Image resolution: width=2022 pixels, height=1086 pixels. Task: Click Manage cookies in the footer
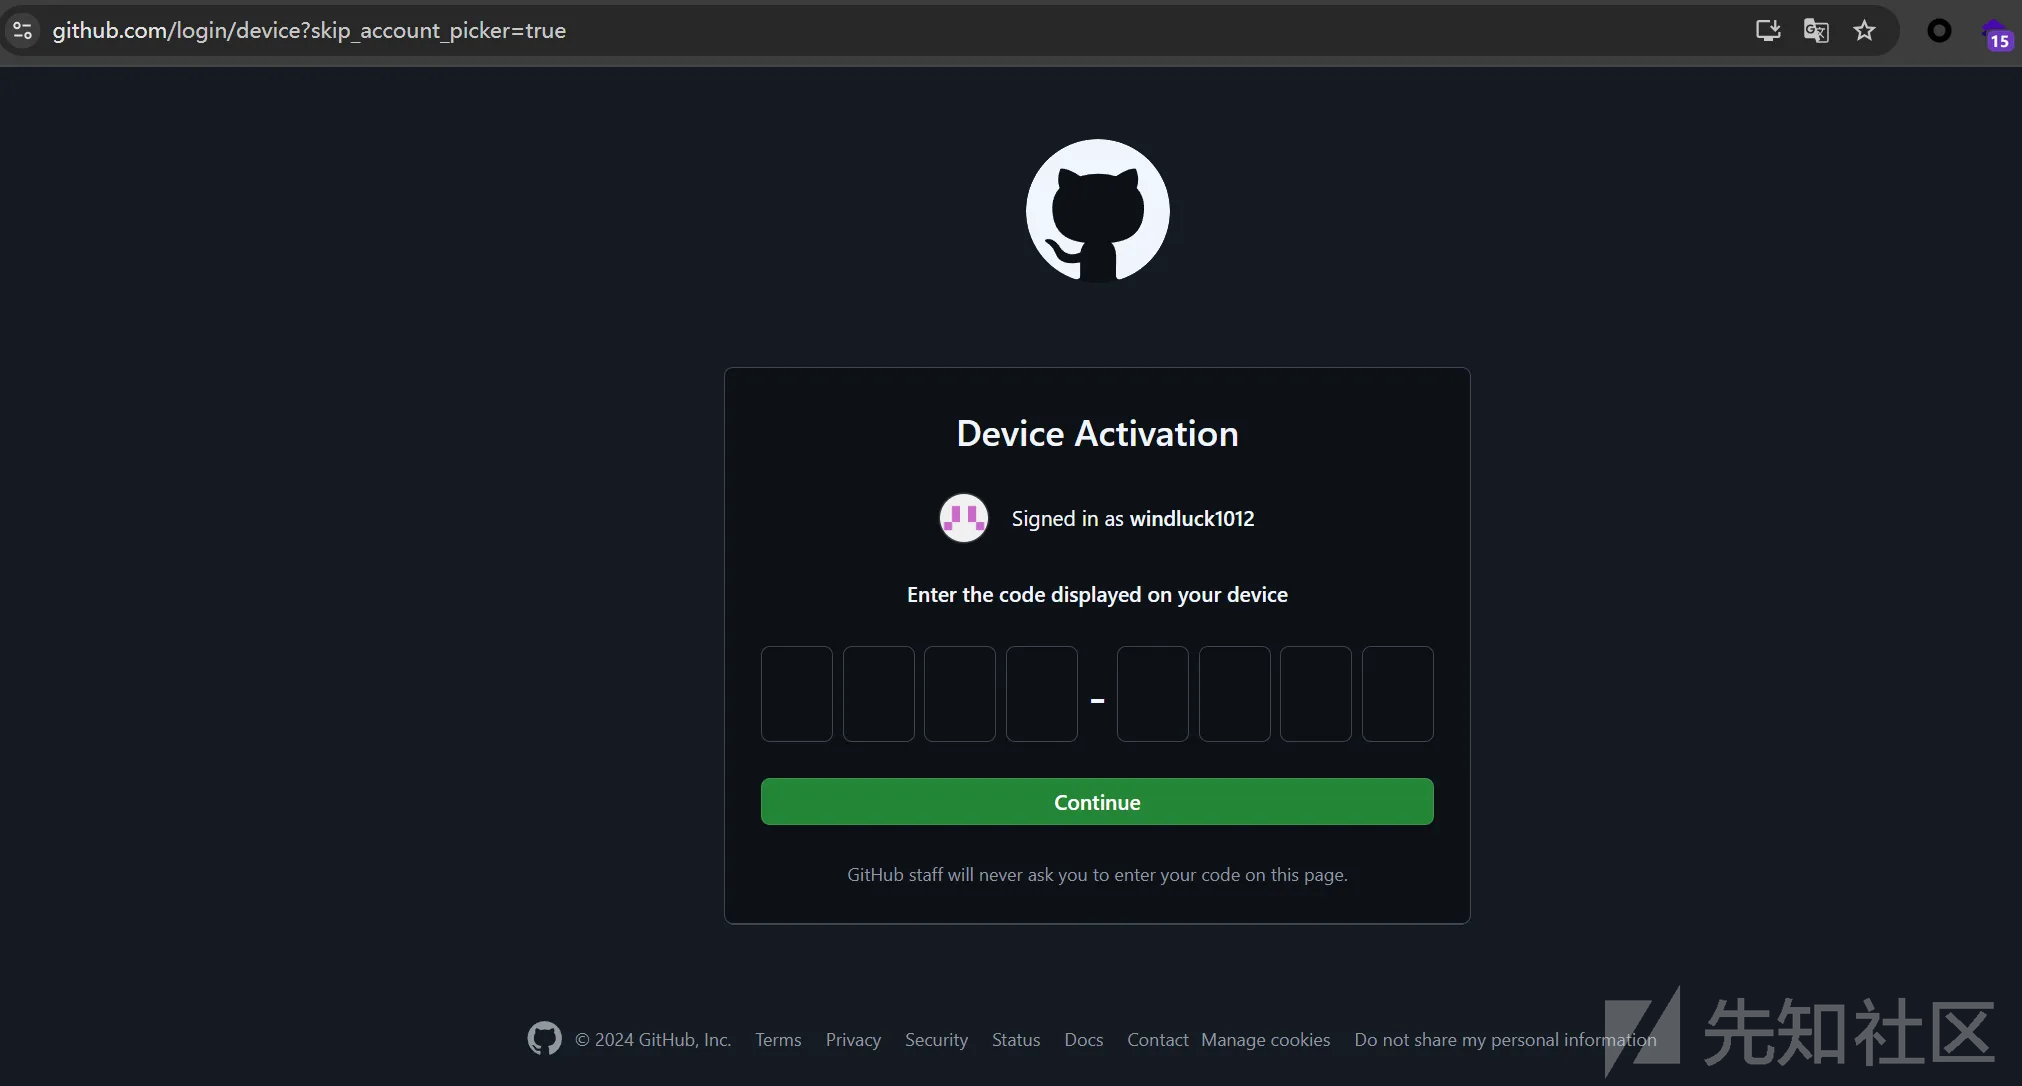pyautogui.click(x=1266, y=1040)
